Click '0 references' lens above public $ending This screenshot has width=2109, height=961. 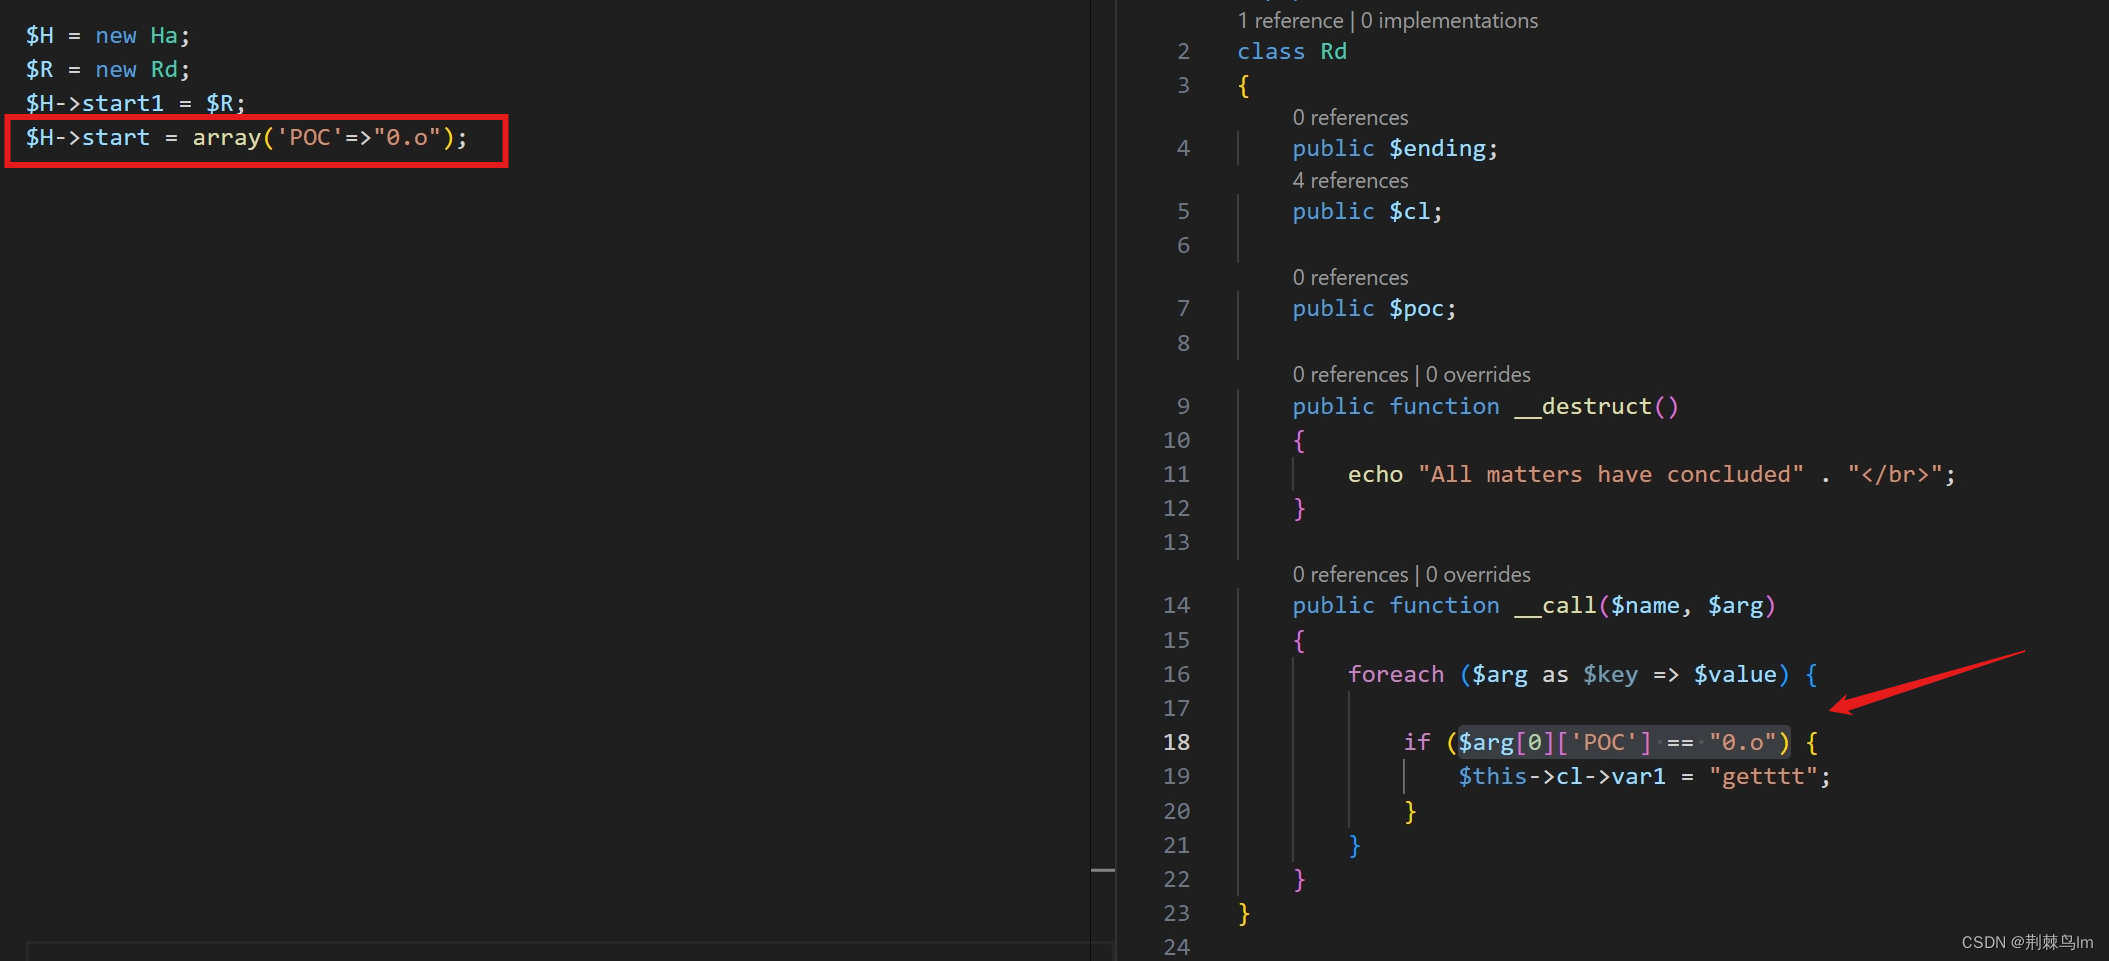click(x=1350, y=117)
